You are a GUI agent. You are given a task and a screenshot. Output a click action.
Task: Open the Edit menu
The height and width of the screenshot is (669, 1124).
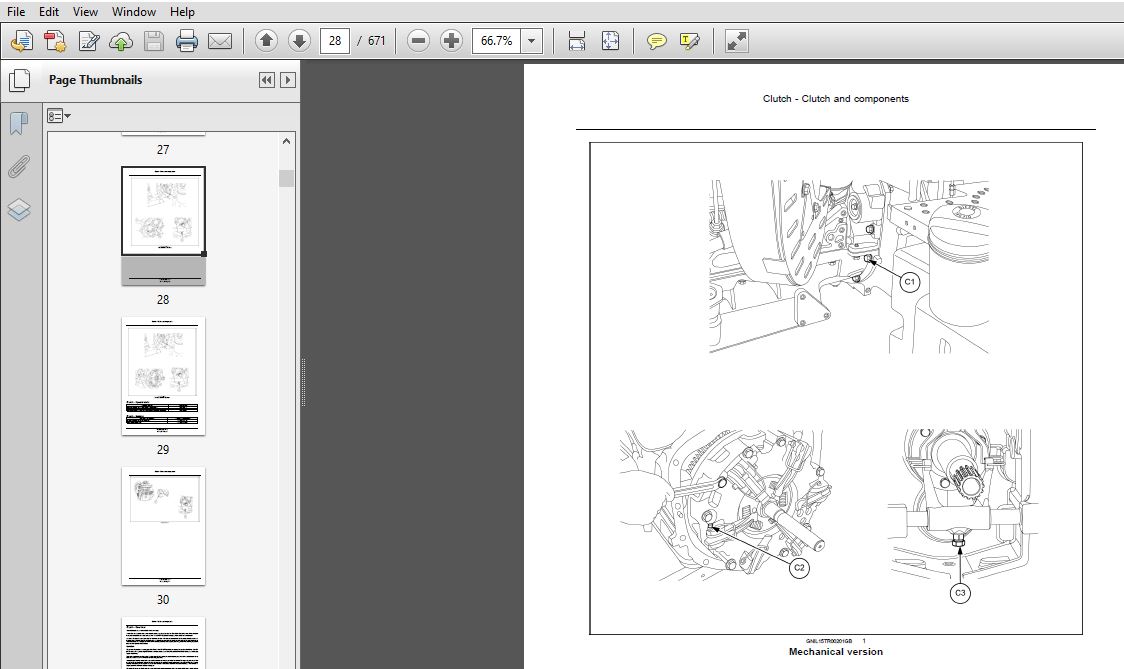pos(49,11)
